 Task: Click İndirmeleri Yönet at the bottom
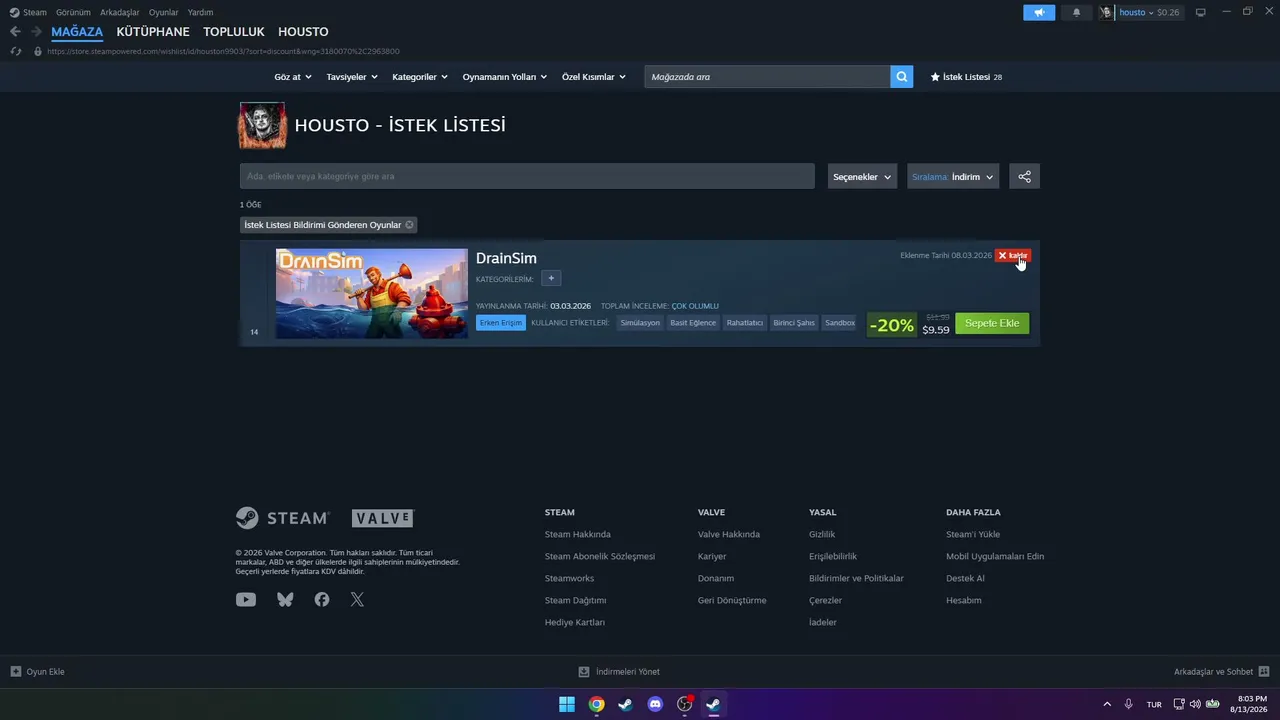click(619, 672)
